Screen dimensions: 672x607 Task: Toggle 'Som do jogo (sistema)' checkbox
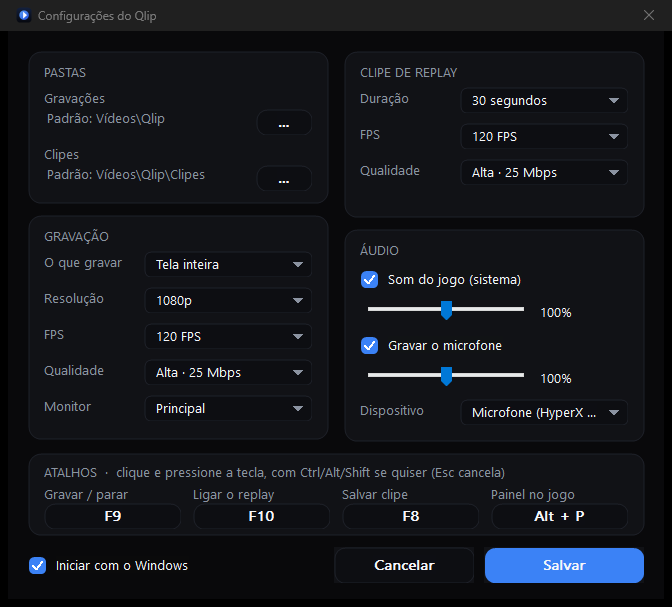coord(369,279)
